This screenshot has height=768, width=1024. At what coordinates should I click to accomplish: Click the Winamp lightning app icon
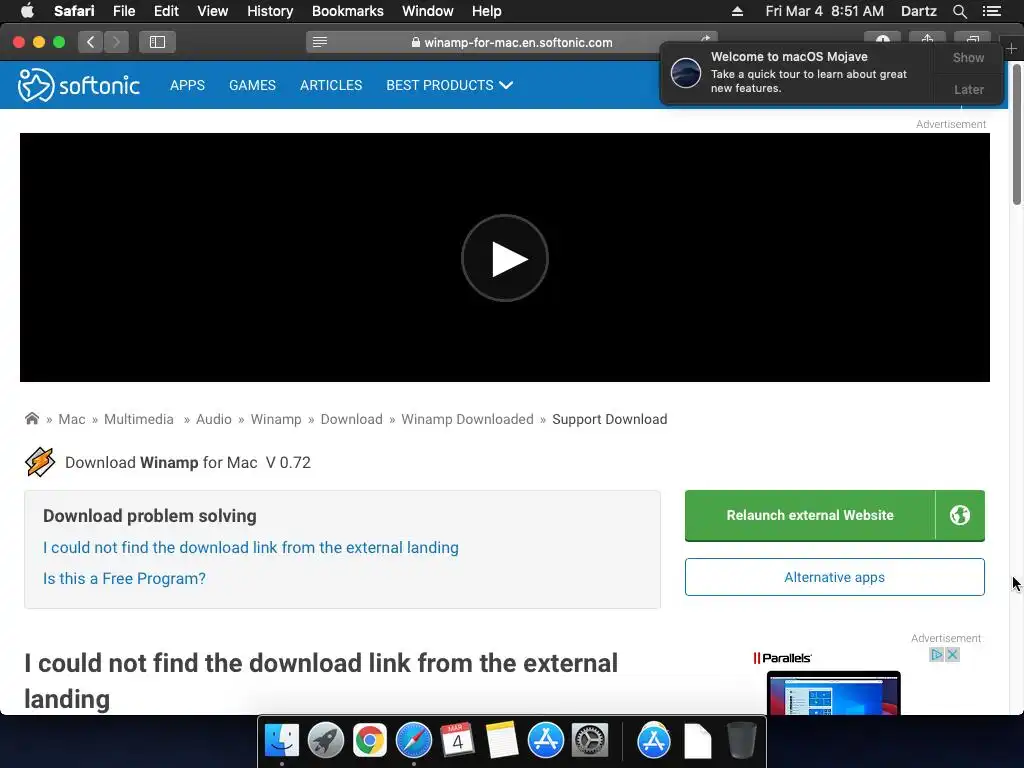click(40, 462)
